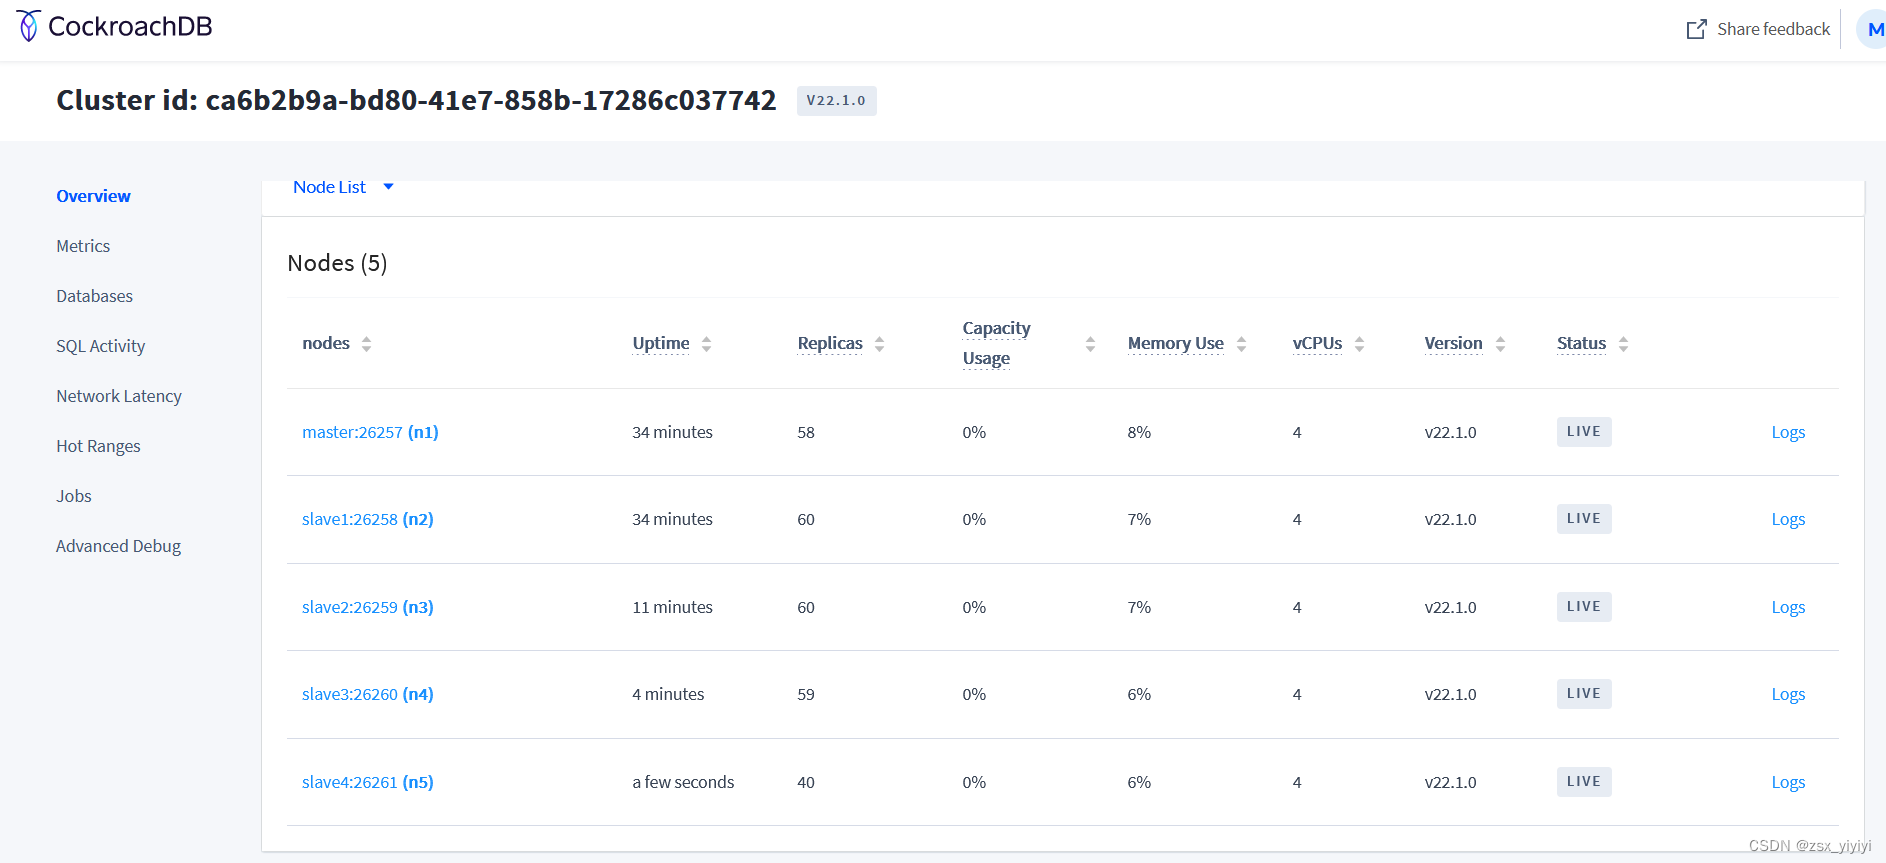Click LIVE status badge for slave2 n3
1886x863 pixels.
[x=1584, y=607]
